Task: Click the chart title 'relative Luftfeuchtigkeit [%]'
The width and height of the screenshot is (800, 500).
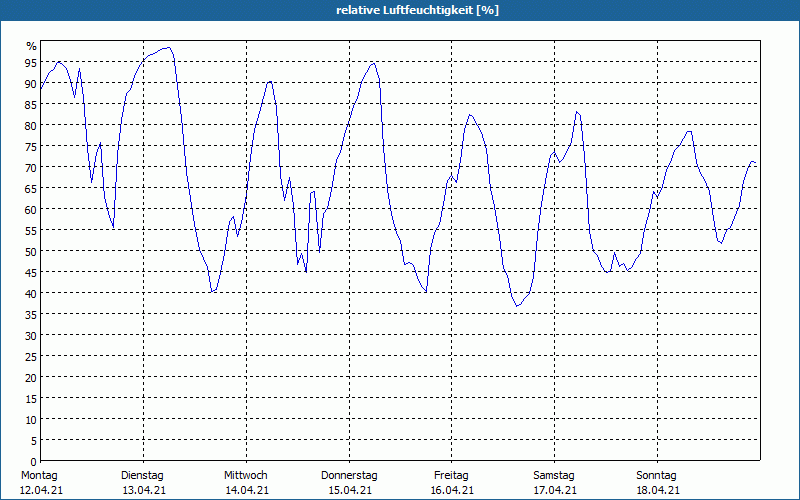Action: point(417,10)
